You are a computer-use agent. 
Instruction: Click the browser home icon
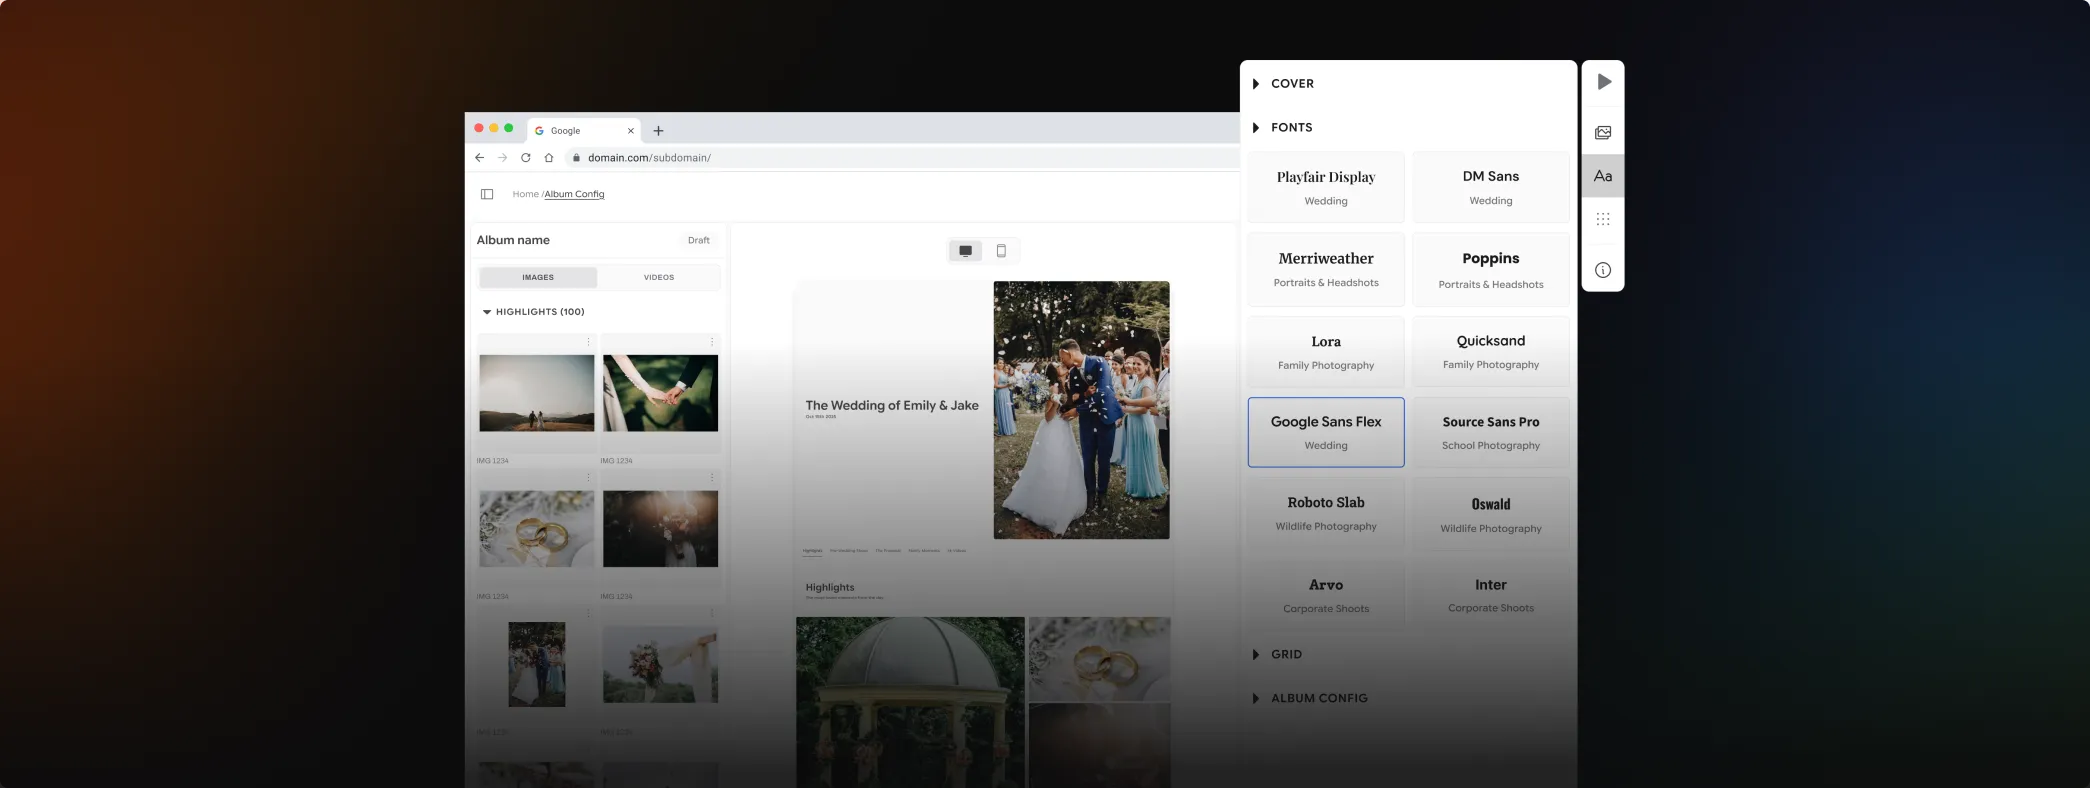click(549, 158)
